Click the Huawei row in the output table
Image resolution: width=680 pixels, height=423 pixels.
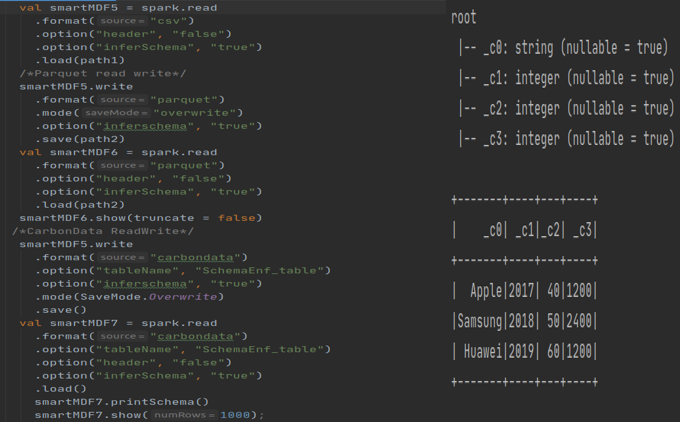525,350
